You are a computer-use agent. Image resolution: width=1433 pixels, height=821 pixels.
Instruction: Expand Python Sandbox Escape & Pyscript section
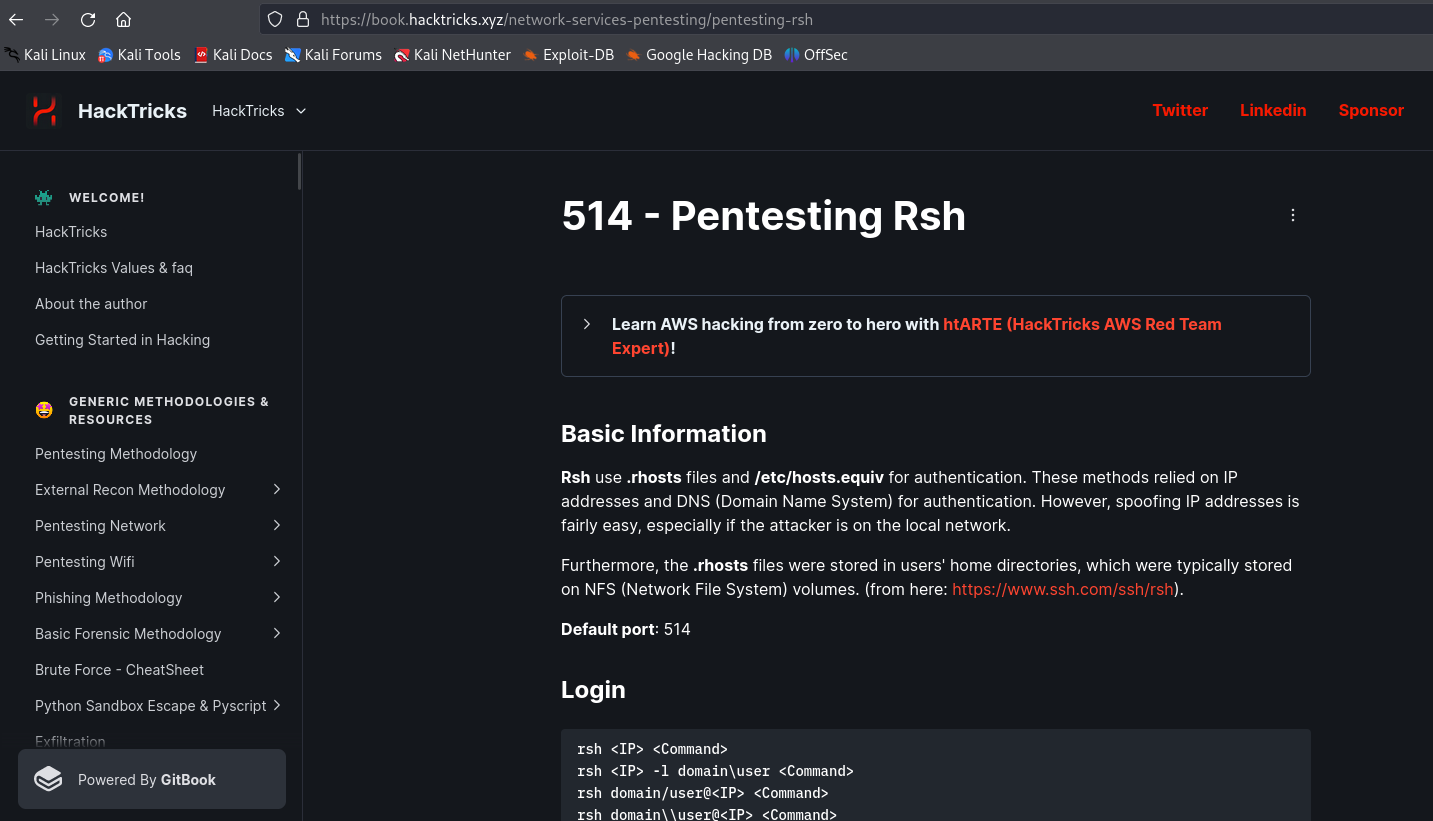click(277, 705)
